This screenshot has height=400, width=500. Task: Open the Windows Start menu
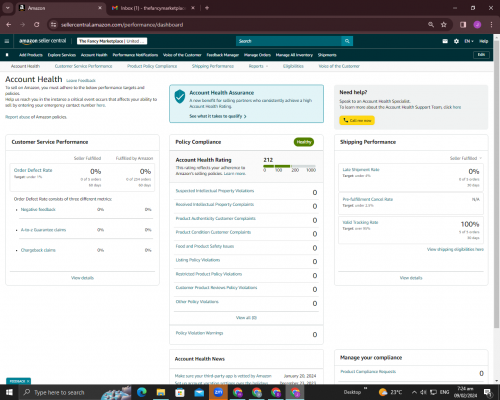pyautogui.click(x=9, y=392)
